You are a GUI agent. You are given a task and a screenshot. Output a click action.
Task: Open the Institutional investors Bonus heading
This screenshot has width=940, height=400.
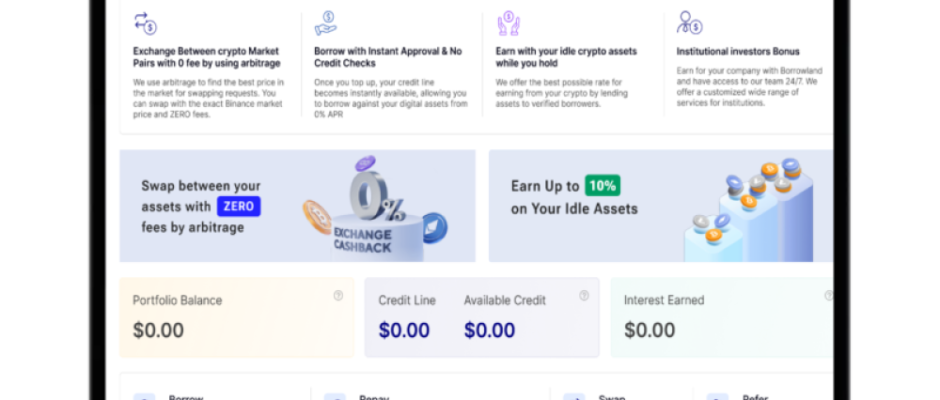(738, 52)
